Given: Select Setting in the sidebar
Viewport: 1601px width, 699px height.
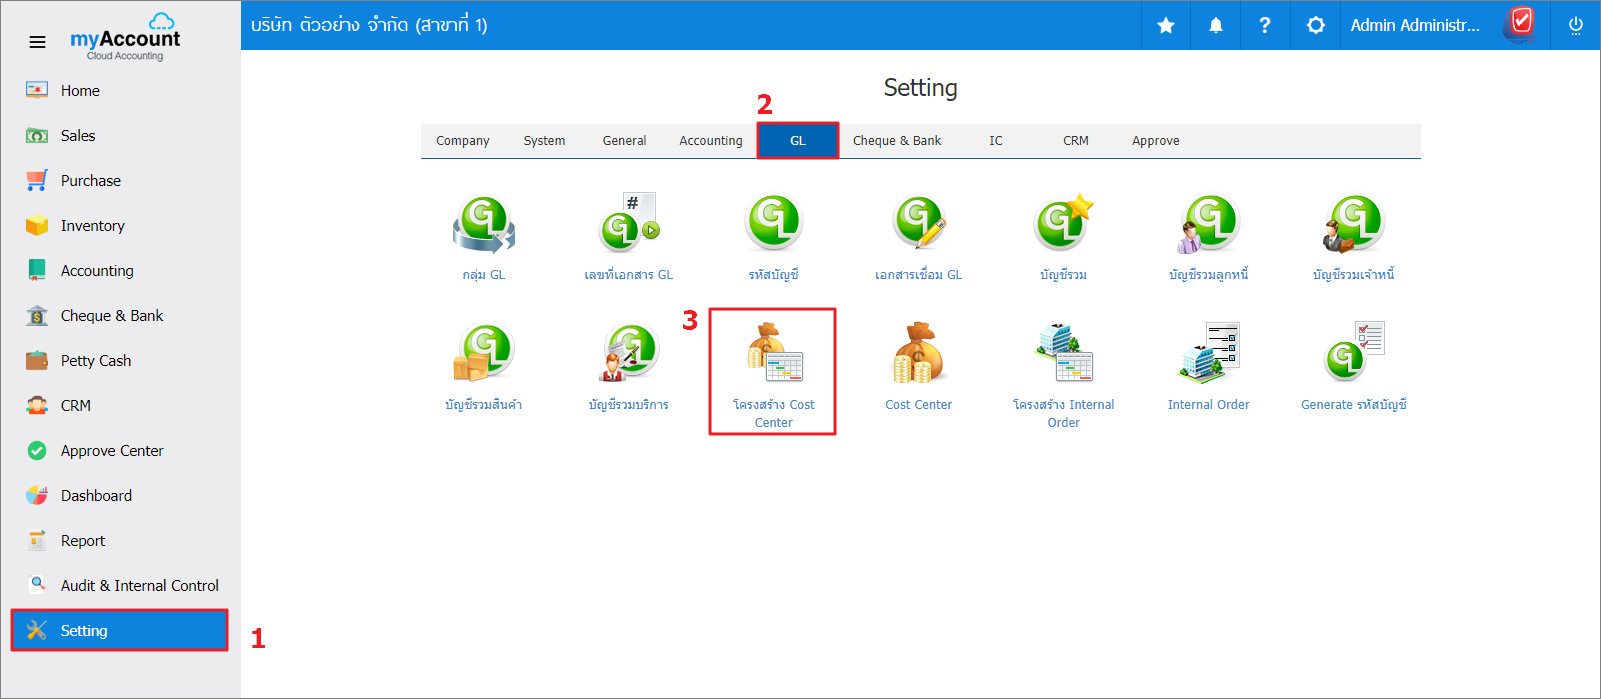Looking at the screenshot, I should 120,630.
